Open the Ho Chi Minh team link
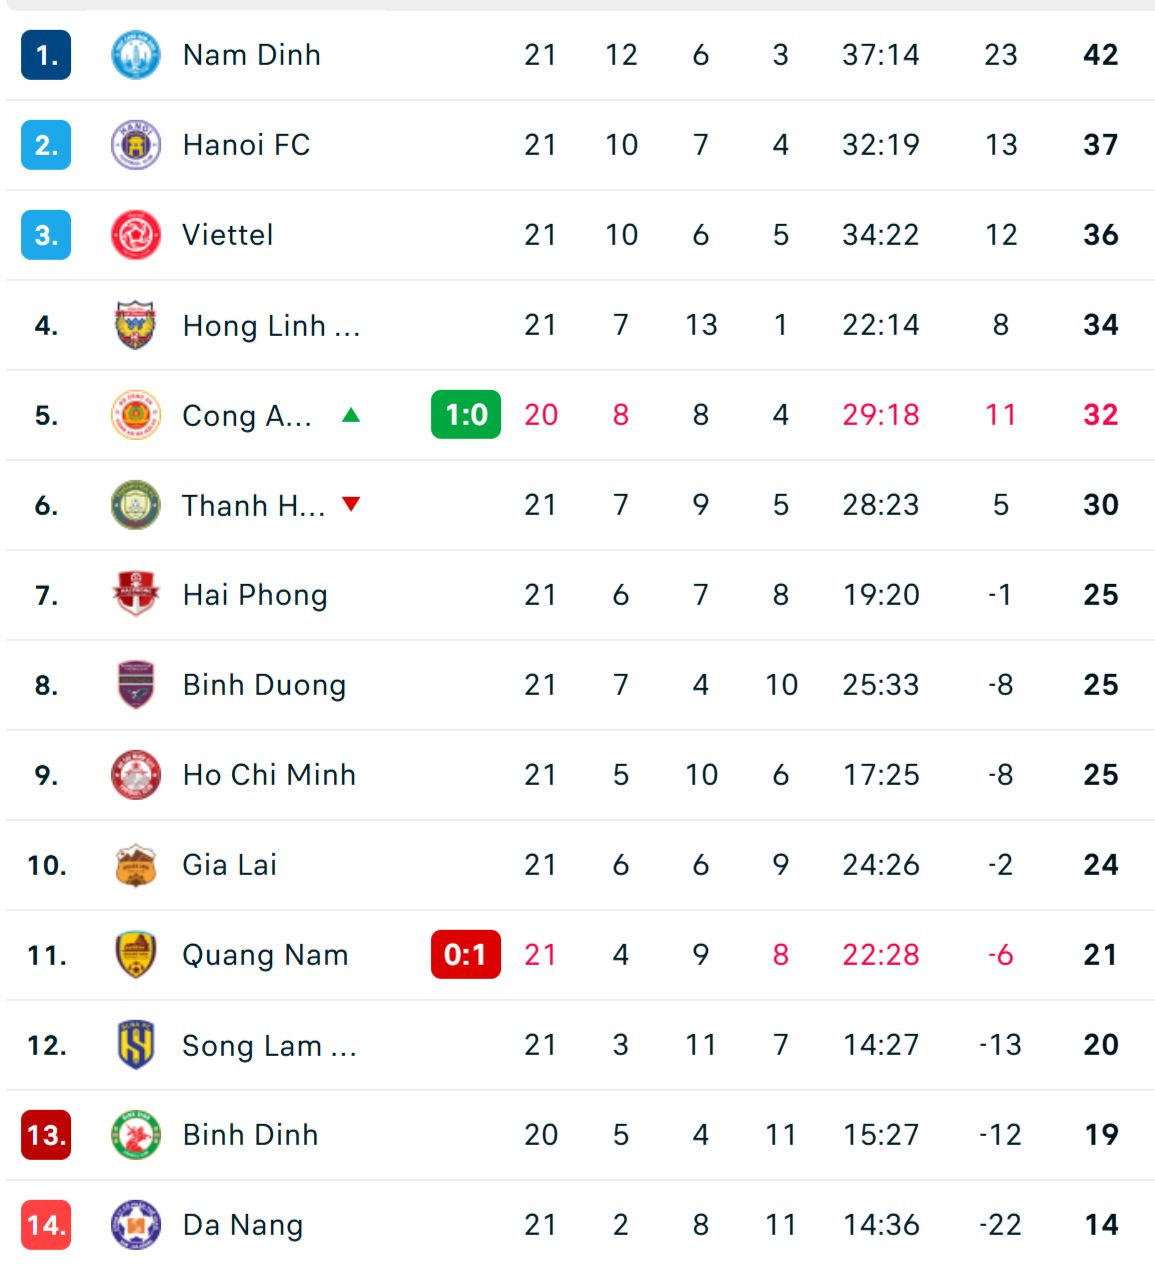 269,775
